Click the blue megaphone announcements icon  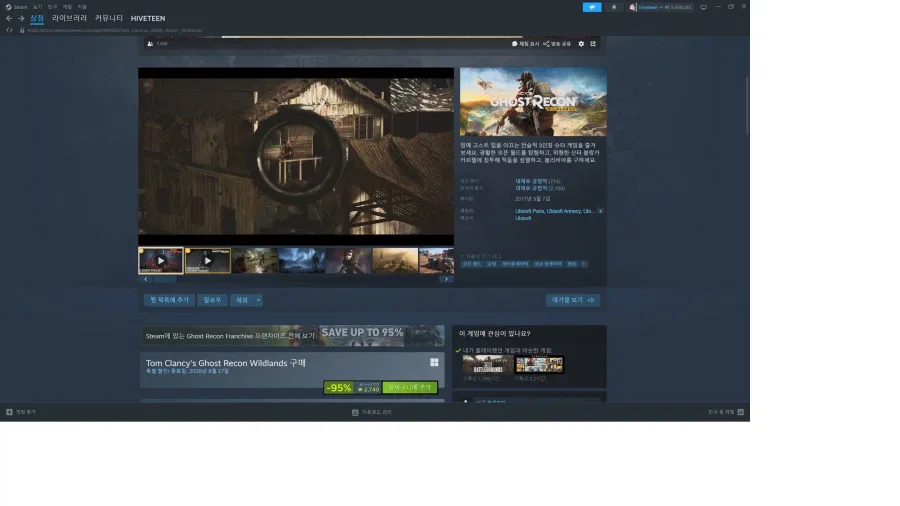592,7
